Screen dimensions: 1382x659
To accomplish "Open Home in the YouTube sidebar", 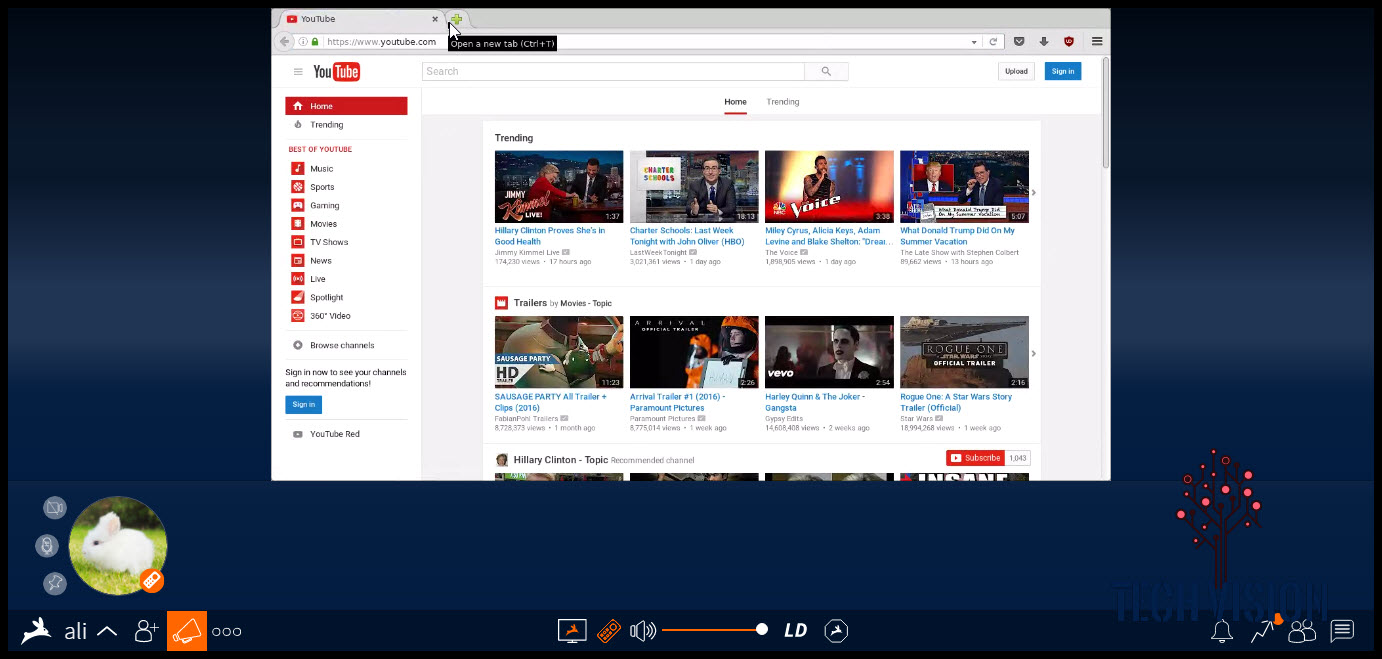I will pos(346,106).
